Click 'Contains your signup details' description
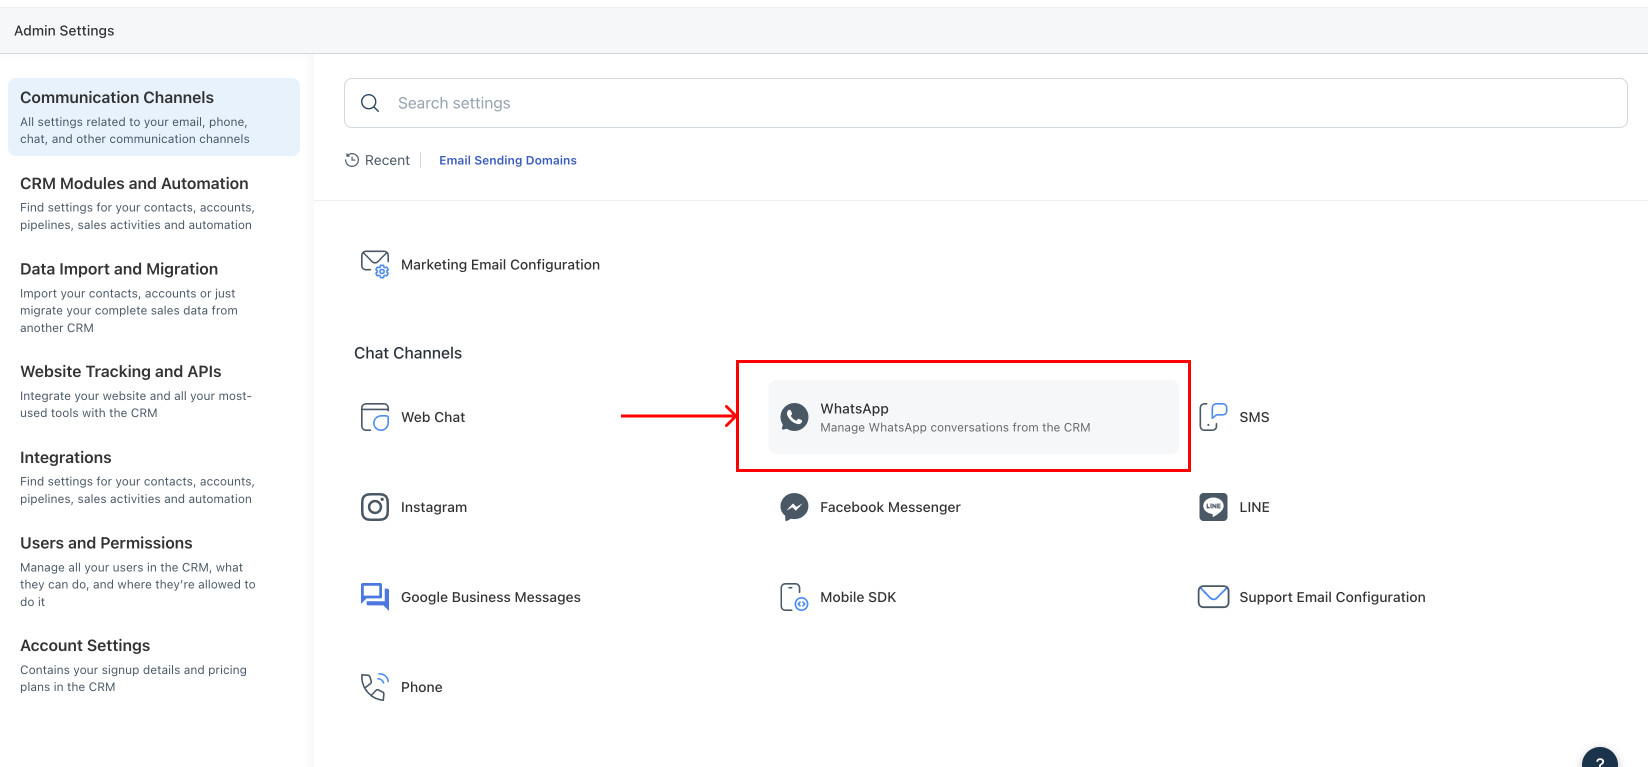This screenshot has height=767, width=1648. point(133,678)
